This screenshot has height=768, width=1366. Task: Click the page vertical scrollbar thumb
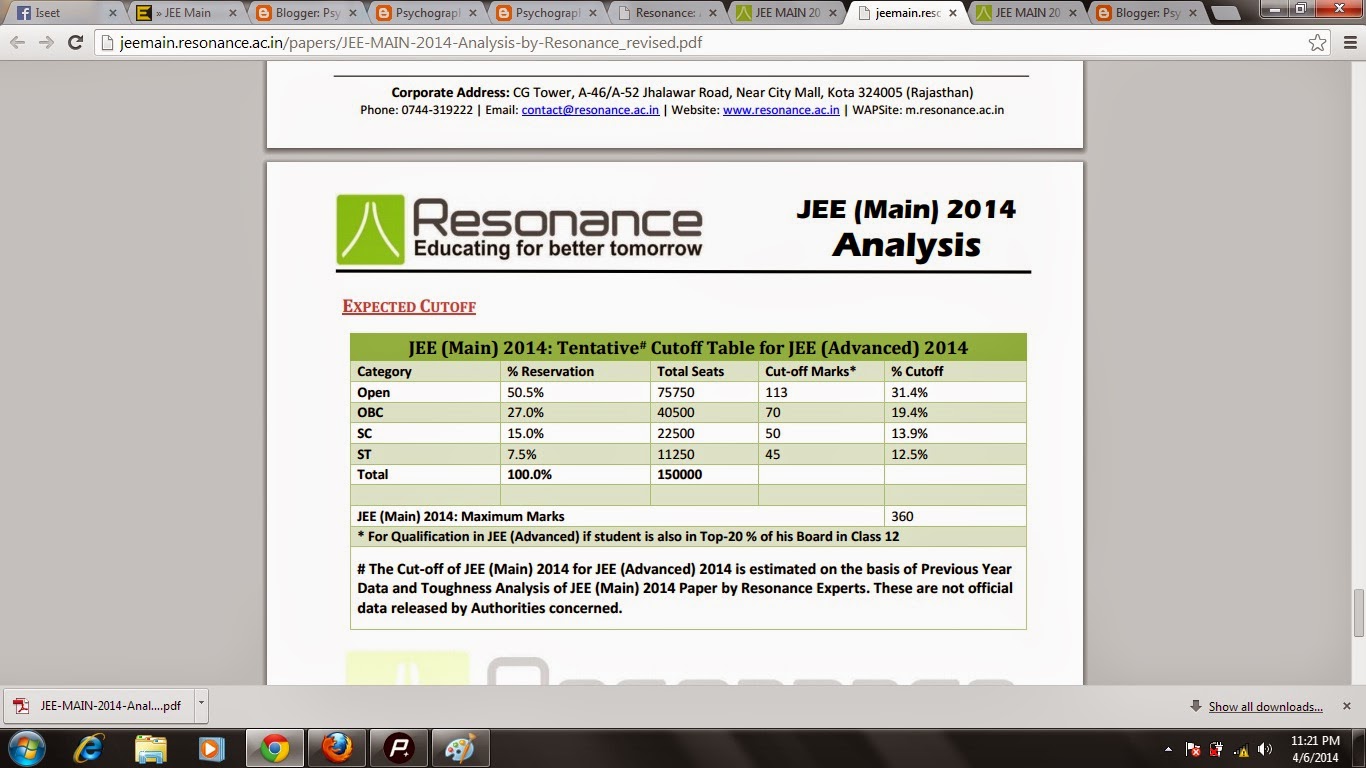1357,614
